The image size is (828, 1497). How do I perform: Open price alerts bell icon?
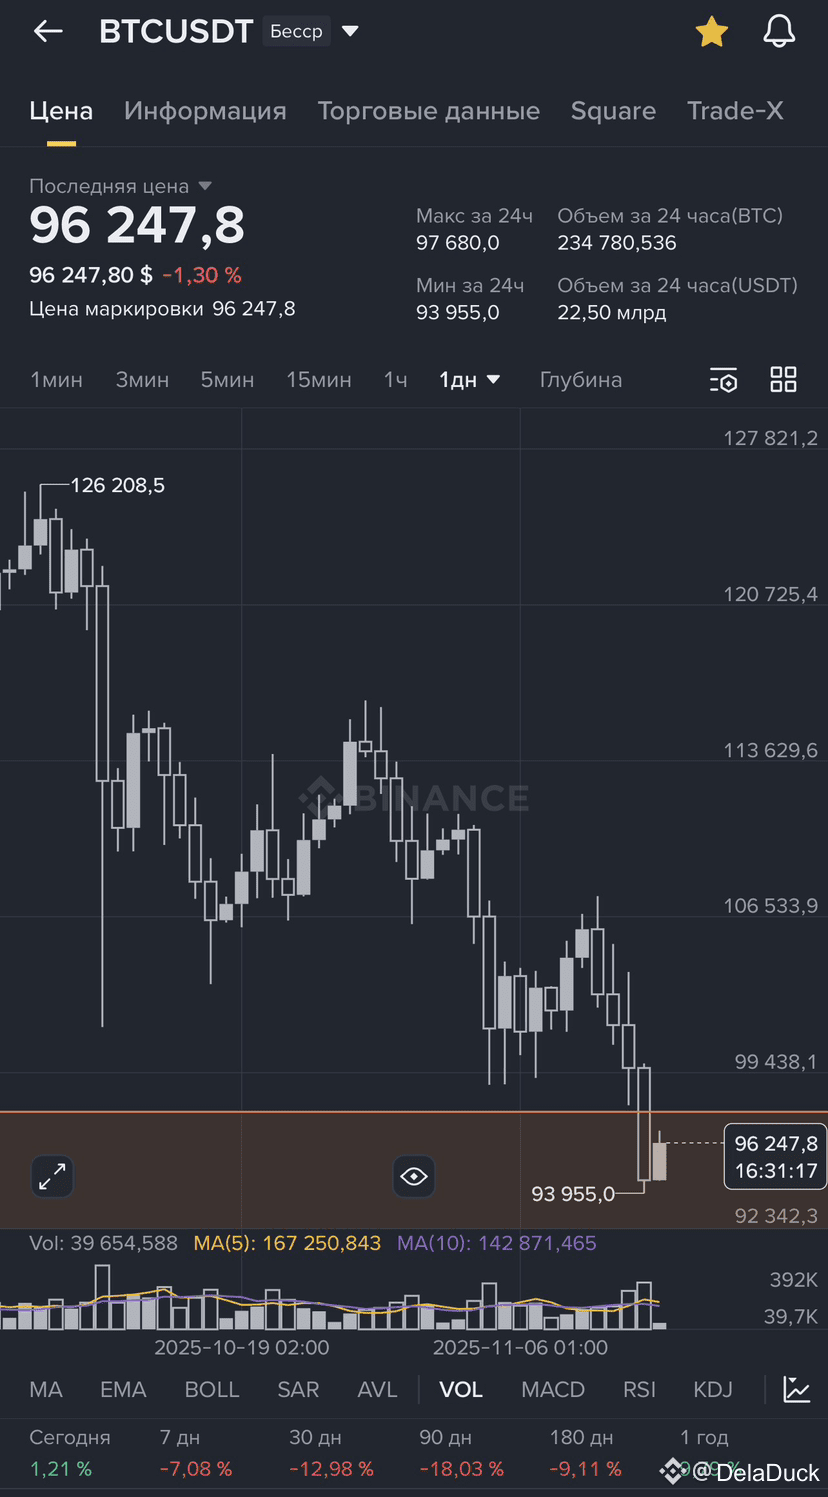779,32
